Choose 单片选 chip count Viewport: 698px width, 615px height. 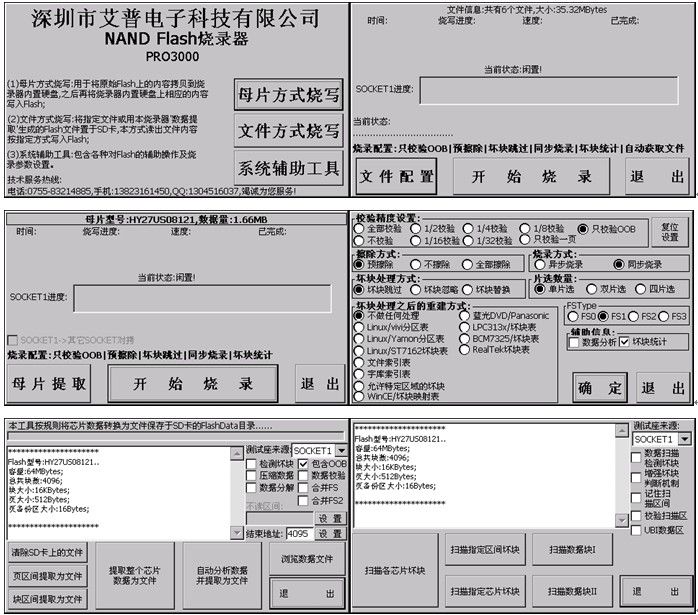540,289
